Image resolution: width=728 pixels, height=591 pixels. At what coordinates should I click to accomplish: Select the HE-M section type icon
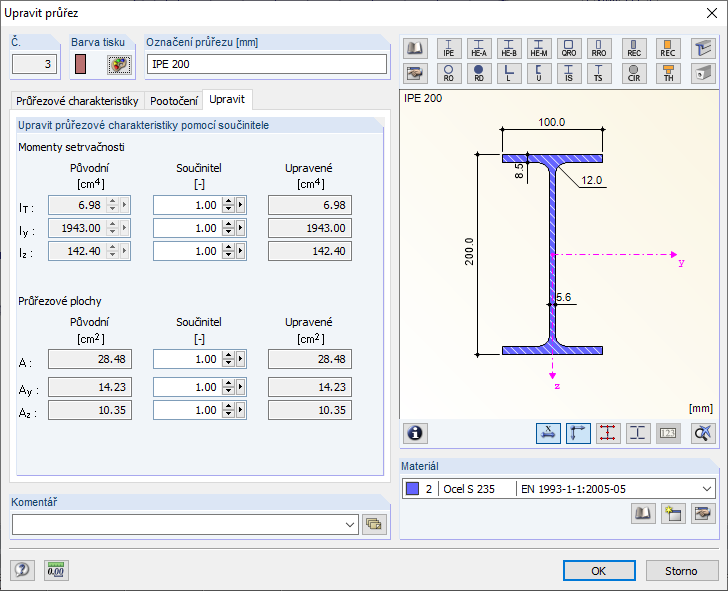pos(539,48)
